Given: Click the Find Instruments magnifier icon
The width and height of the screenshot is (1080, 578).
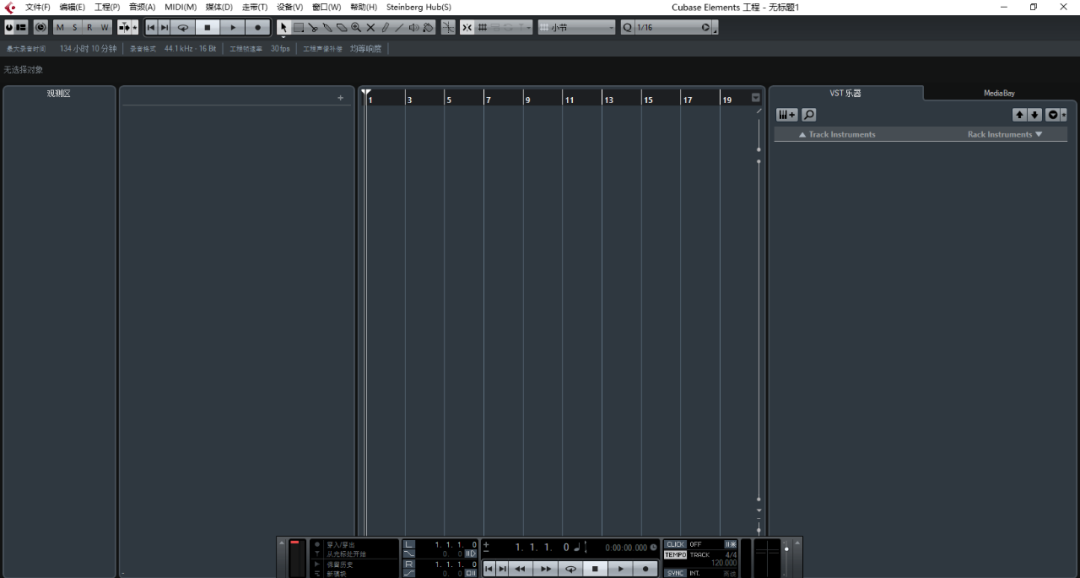Looking at the screenshot, I should pos(809,115).
